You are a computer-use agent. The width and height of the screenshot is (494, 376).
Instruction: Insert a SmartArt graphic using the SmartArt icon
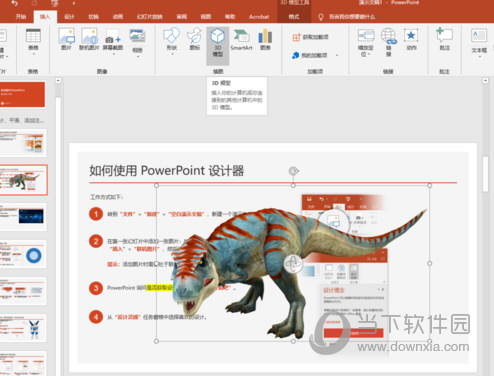pos(241,39)
